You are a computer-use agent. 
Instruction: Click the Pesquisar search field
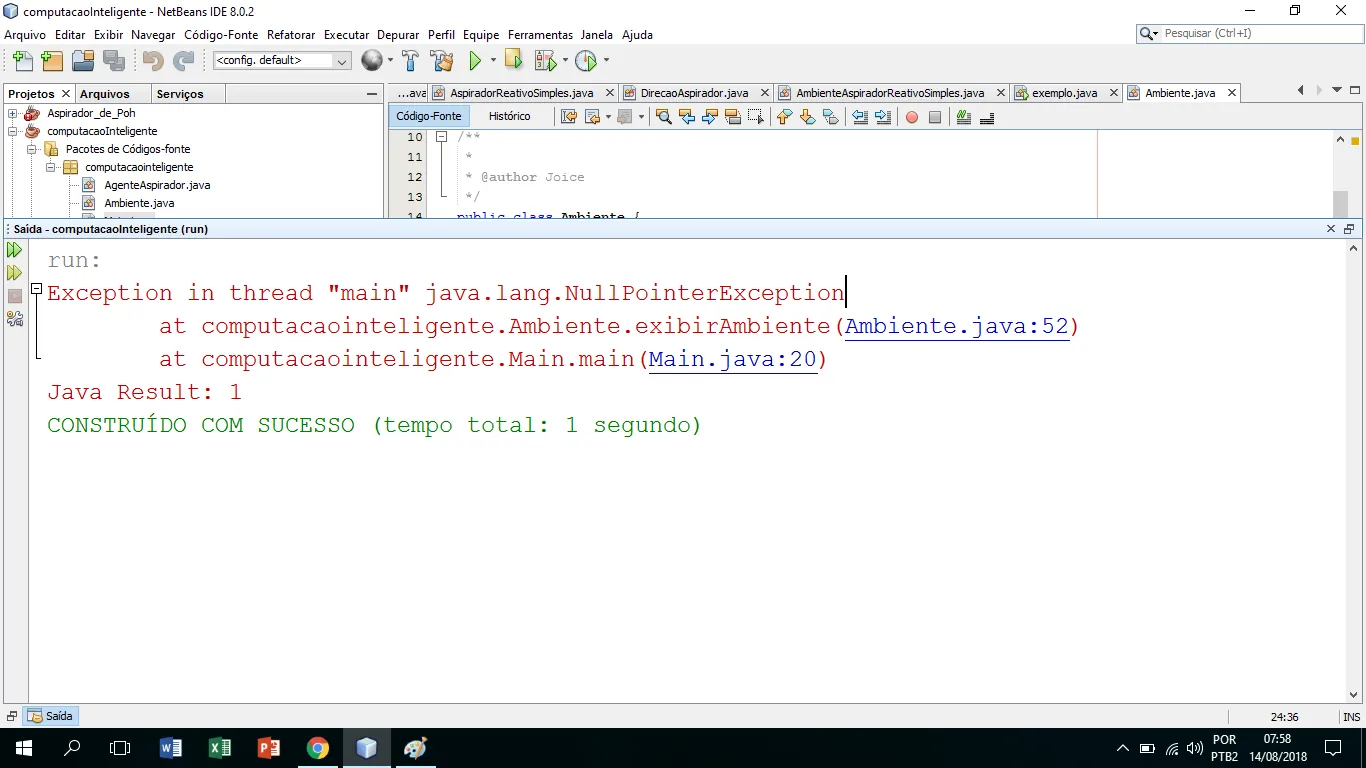click(x=1256, y=33)
